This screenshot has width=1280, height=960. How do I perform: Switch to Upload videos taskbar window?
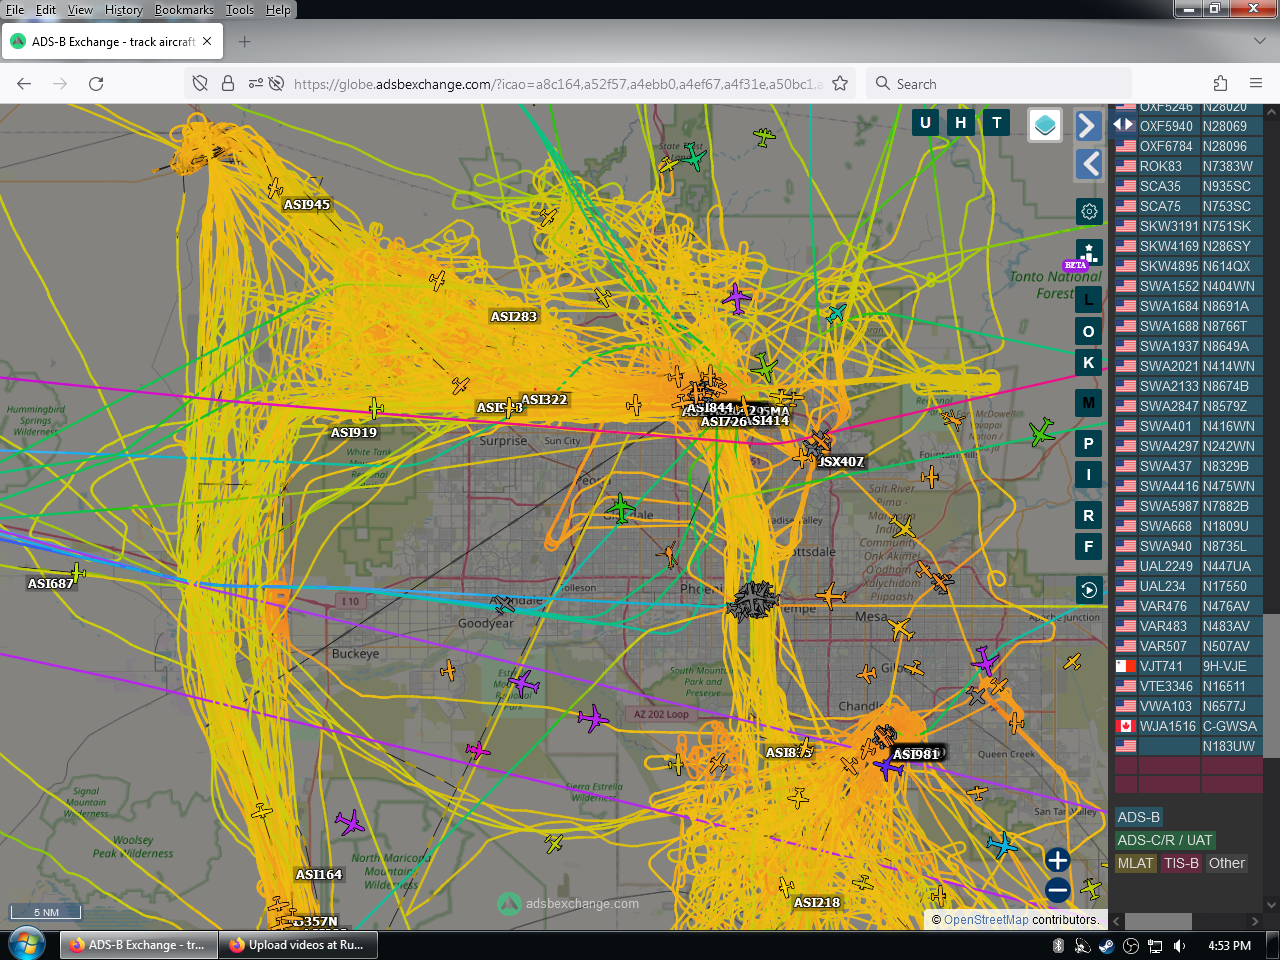tap(296, 945)
